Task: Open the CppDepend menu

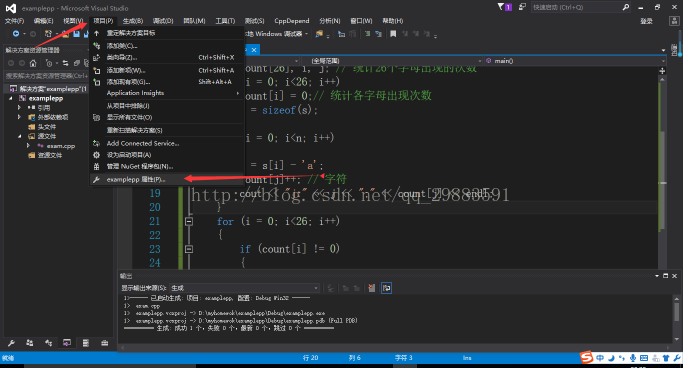Action: pos(292,21)
